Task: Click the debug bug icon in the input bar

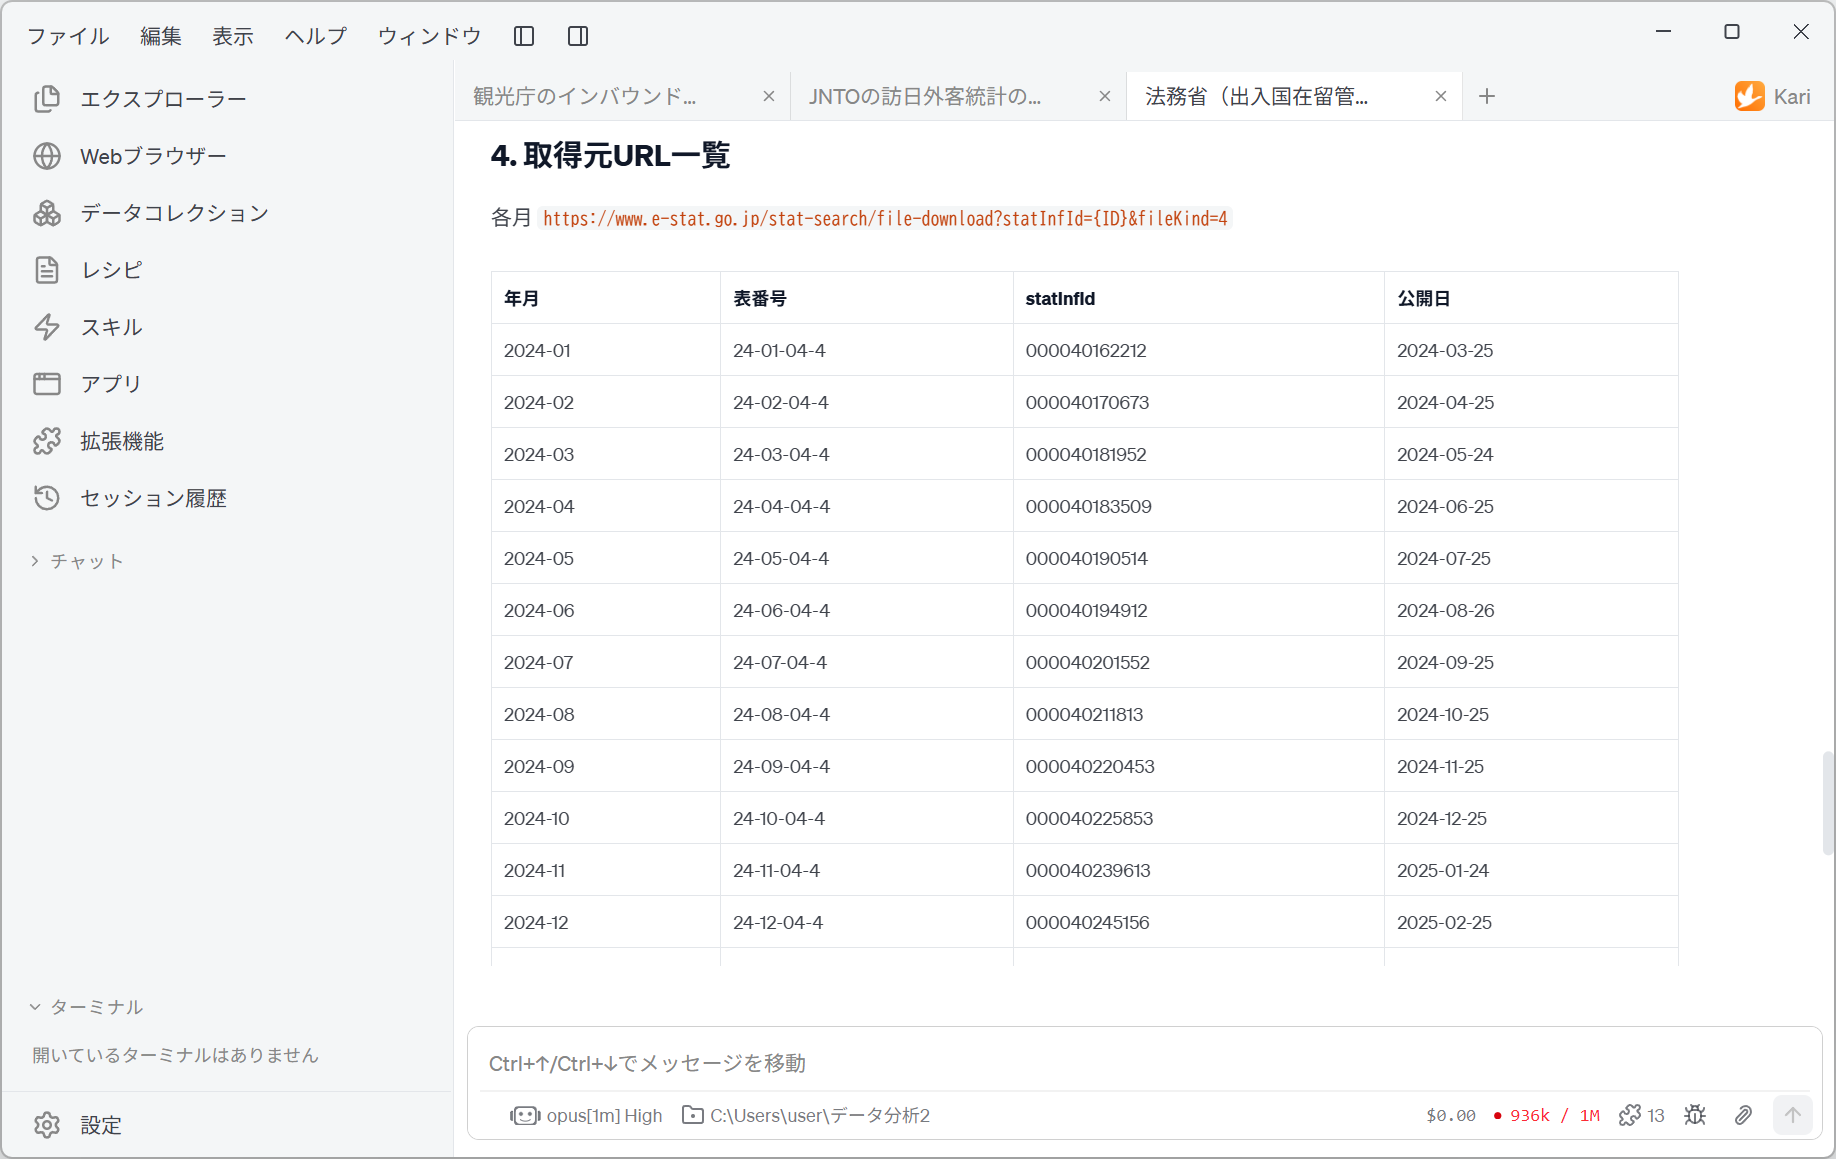Action: [x=1695, y=1115]
